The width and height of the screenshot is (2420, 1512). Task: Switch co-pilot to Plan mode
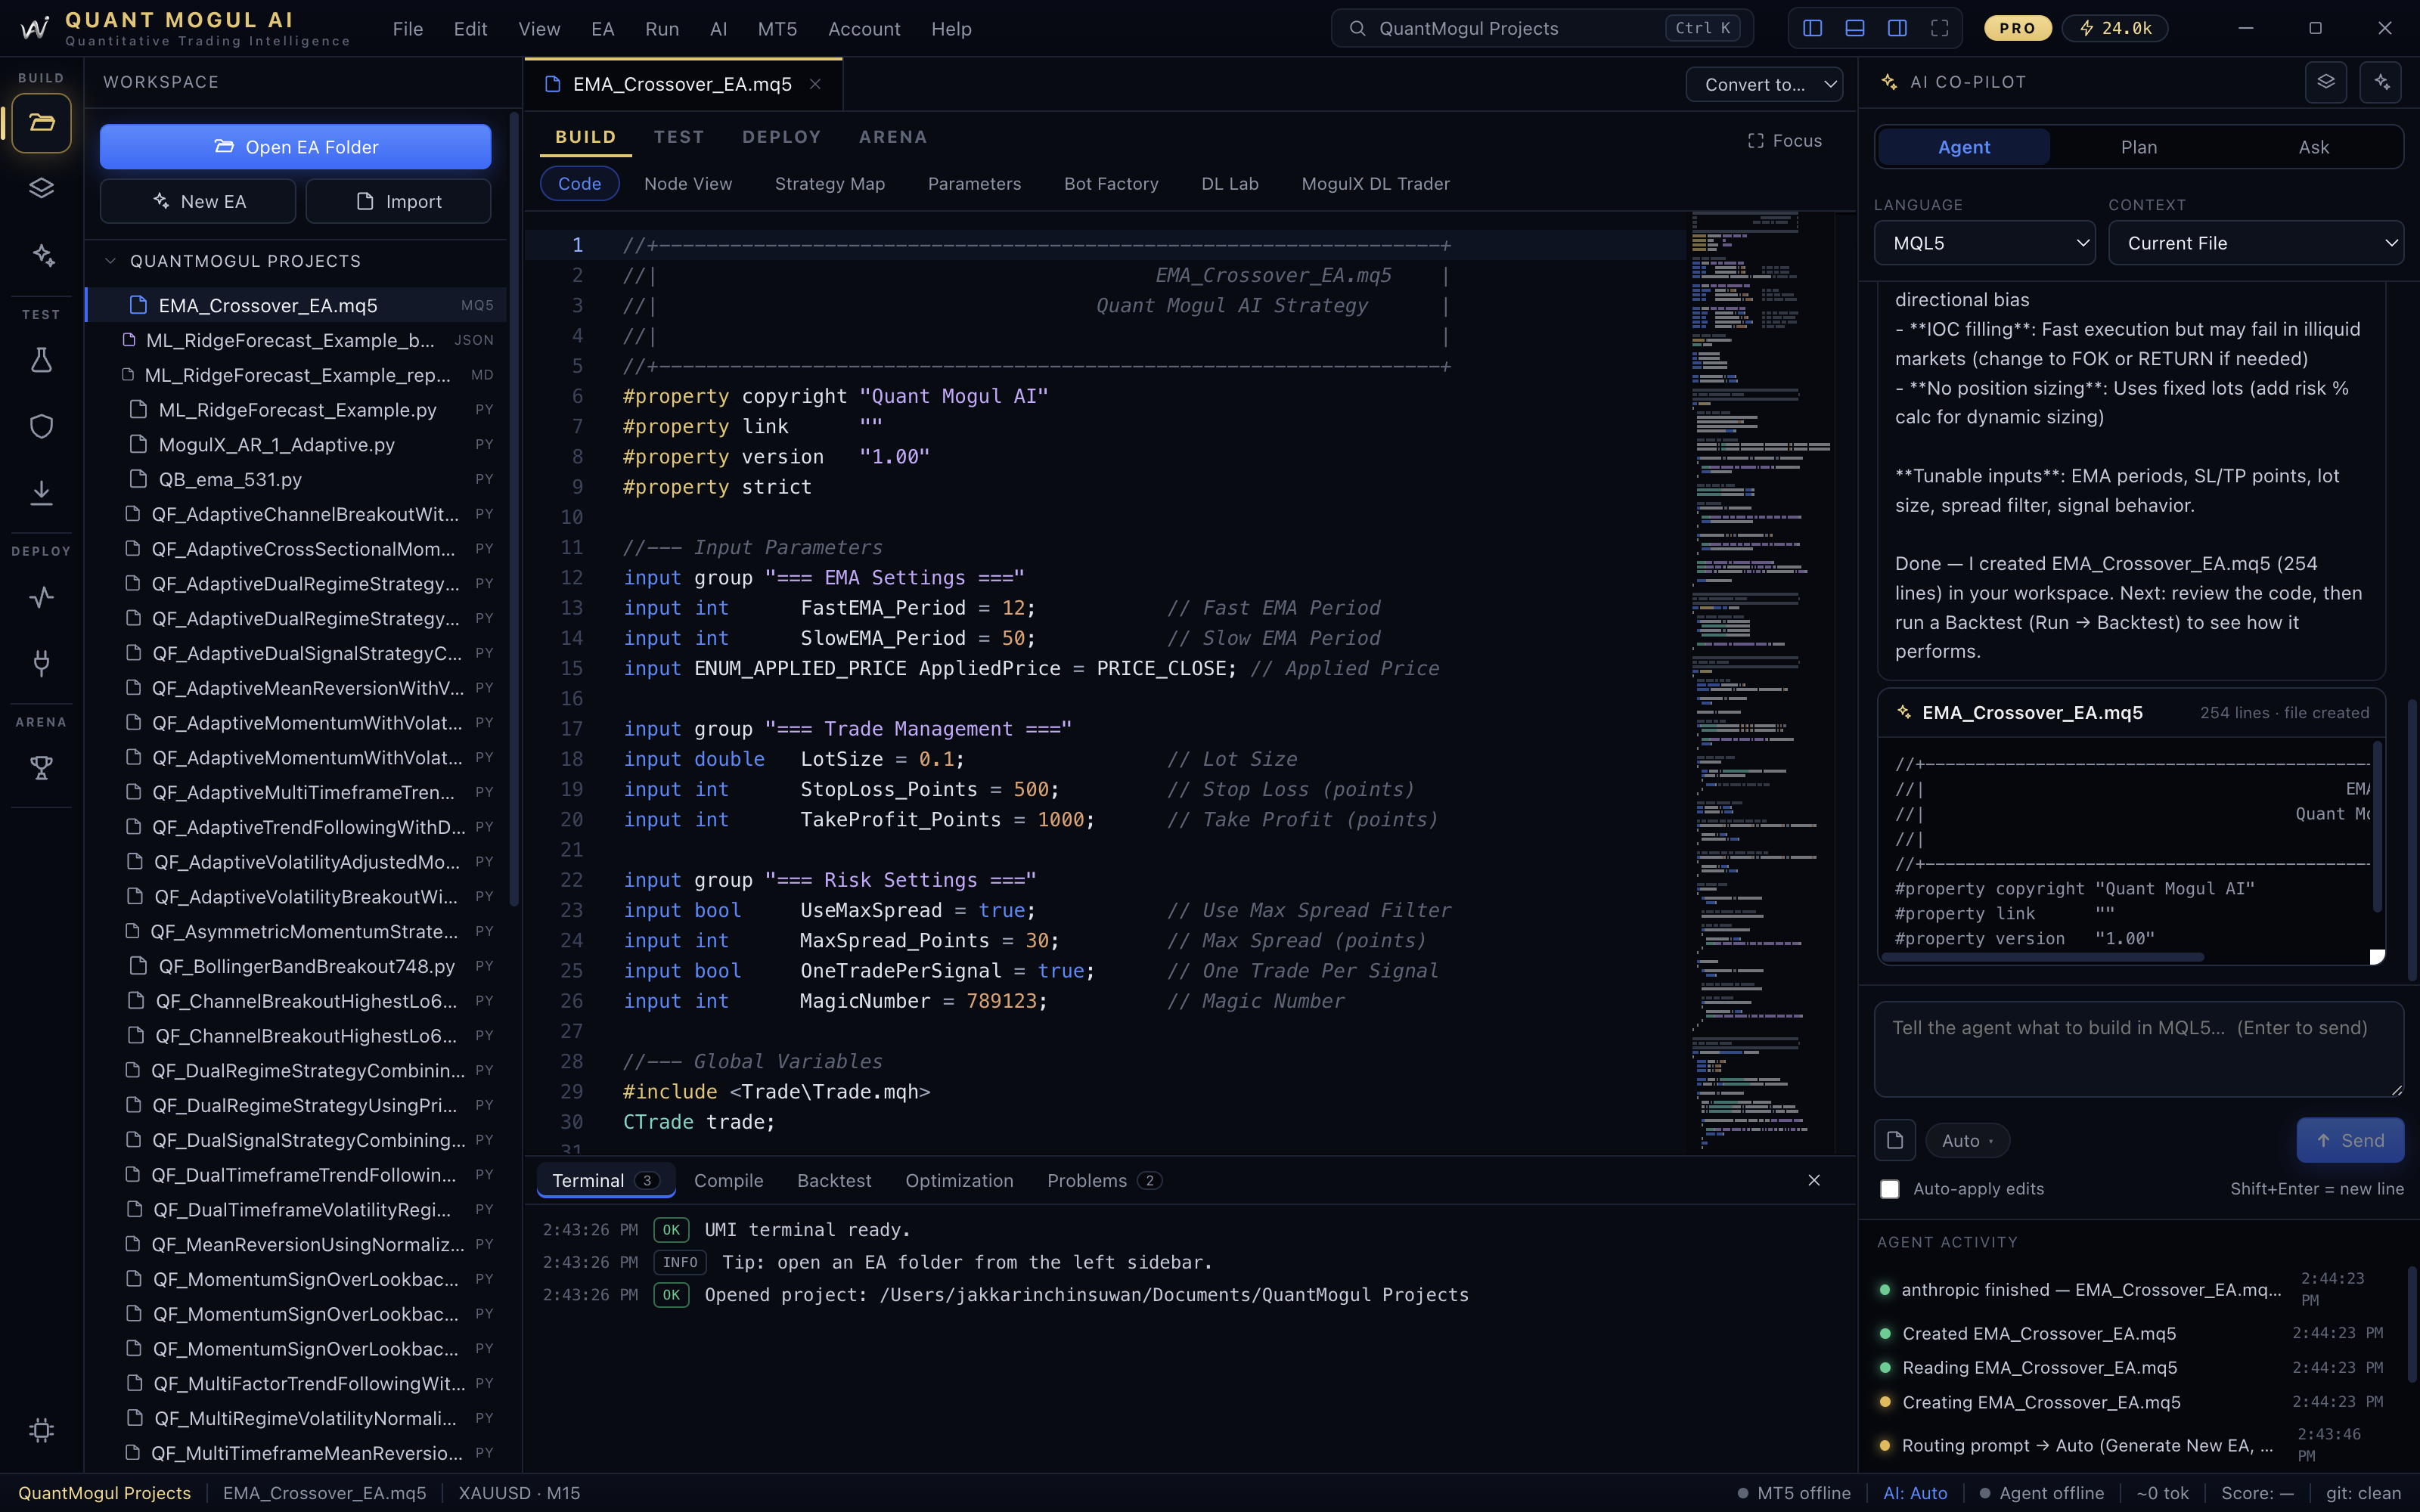2139,147
